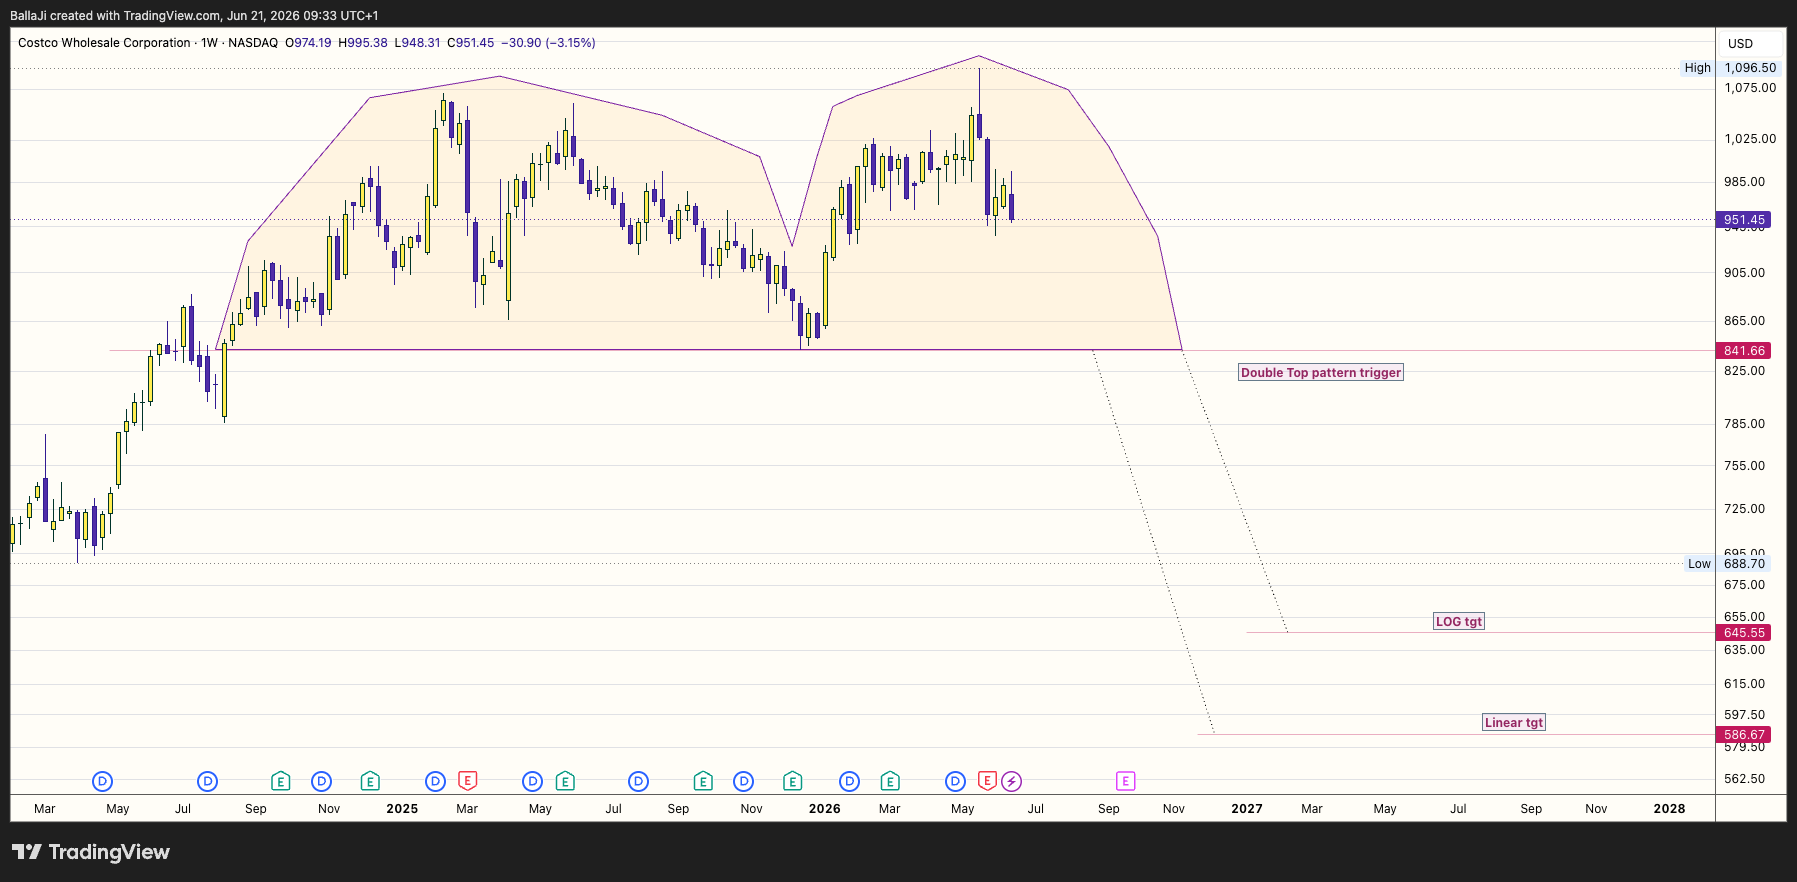Click the dividend marker at May 2025
This screenshot has width=1797, height=882.
point(533,781)
